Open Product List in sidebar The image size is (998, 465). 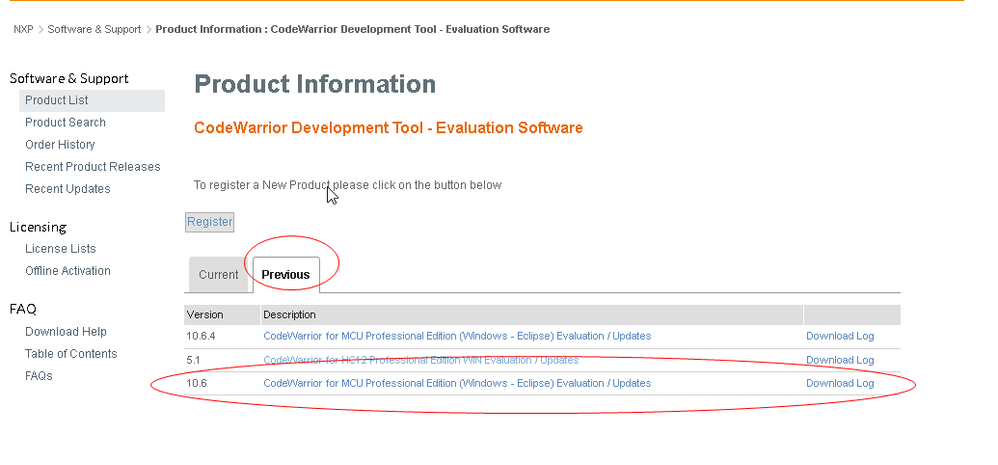92,101
